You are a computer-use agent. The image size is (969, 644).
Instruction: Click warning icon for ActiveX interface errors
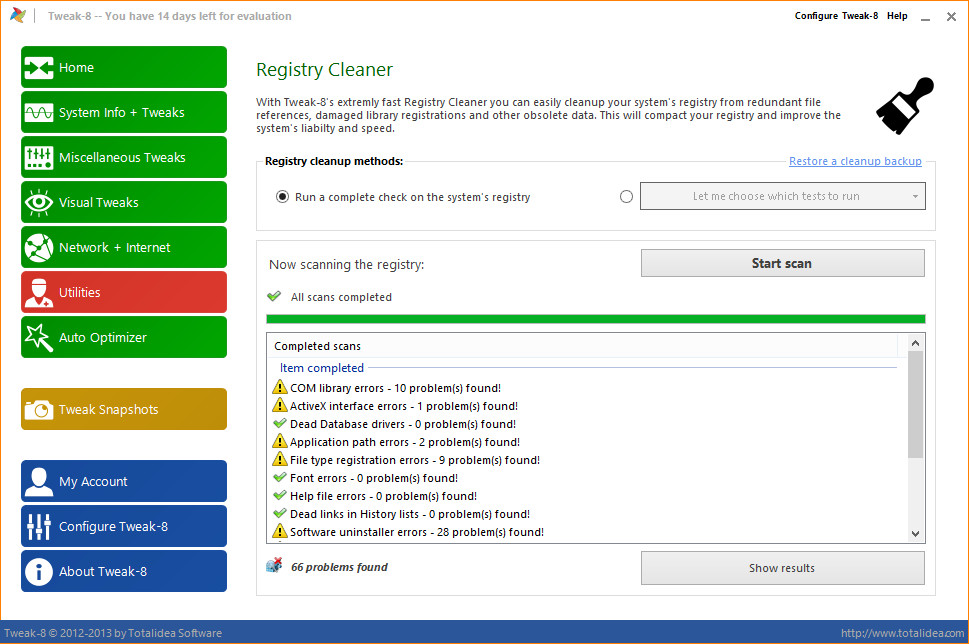(280, 405)
